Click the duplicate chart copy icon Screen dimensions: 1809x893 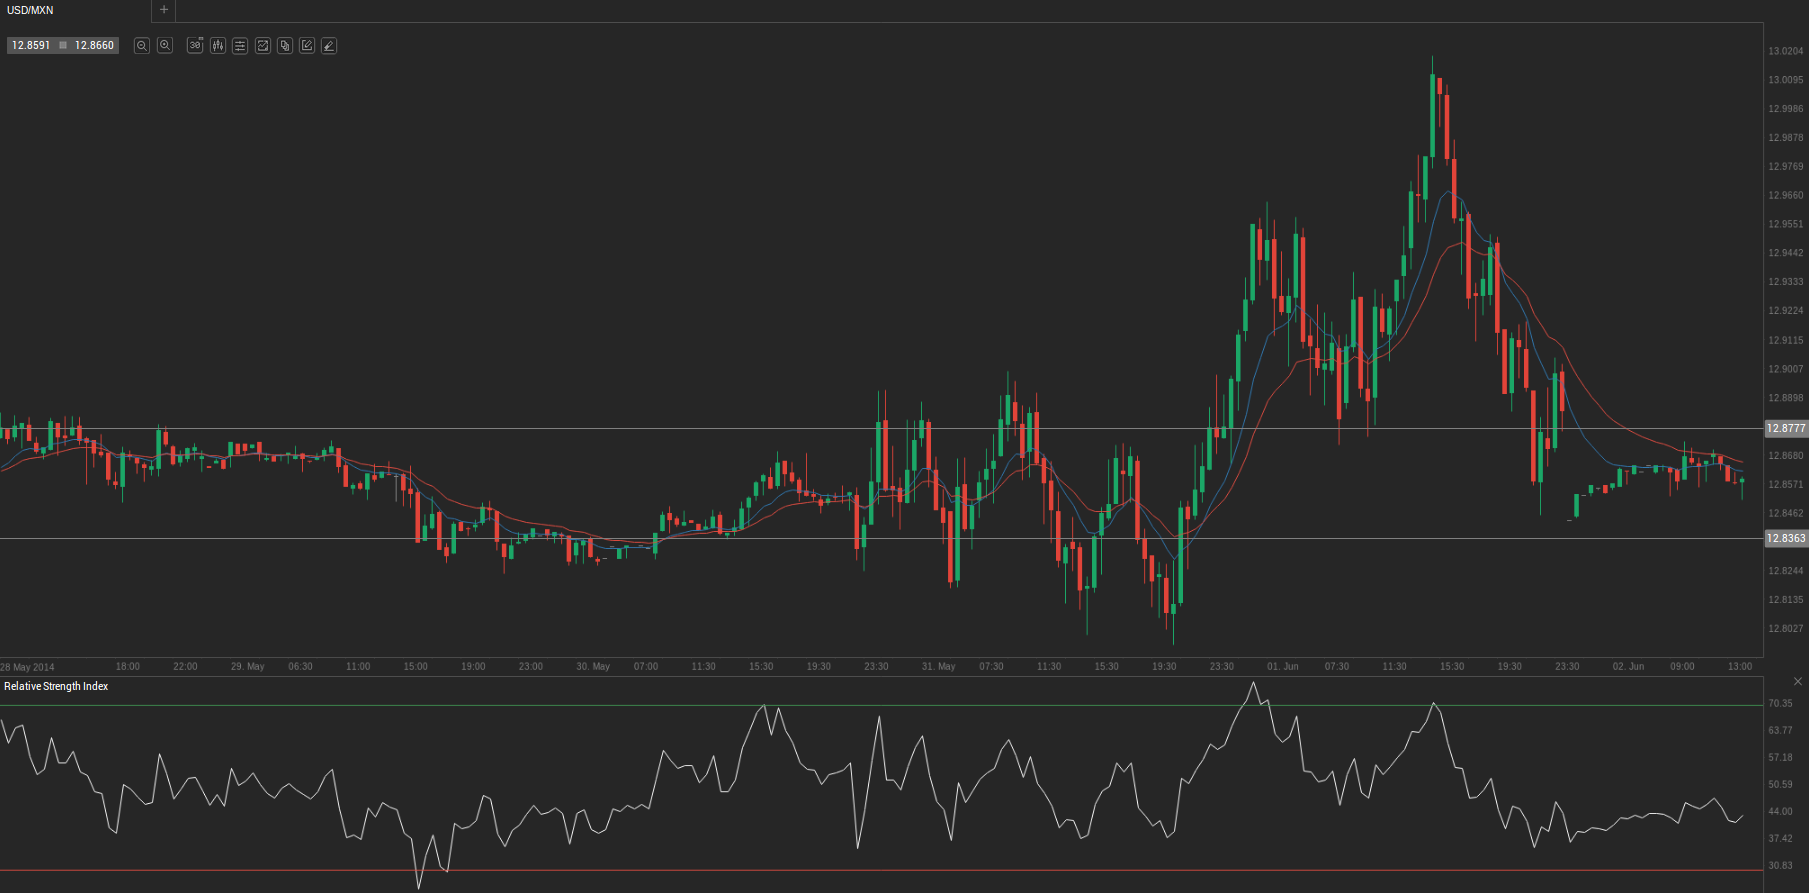pos(285,46)
